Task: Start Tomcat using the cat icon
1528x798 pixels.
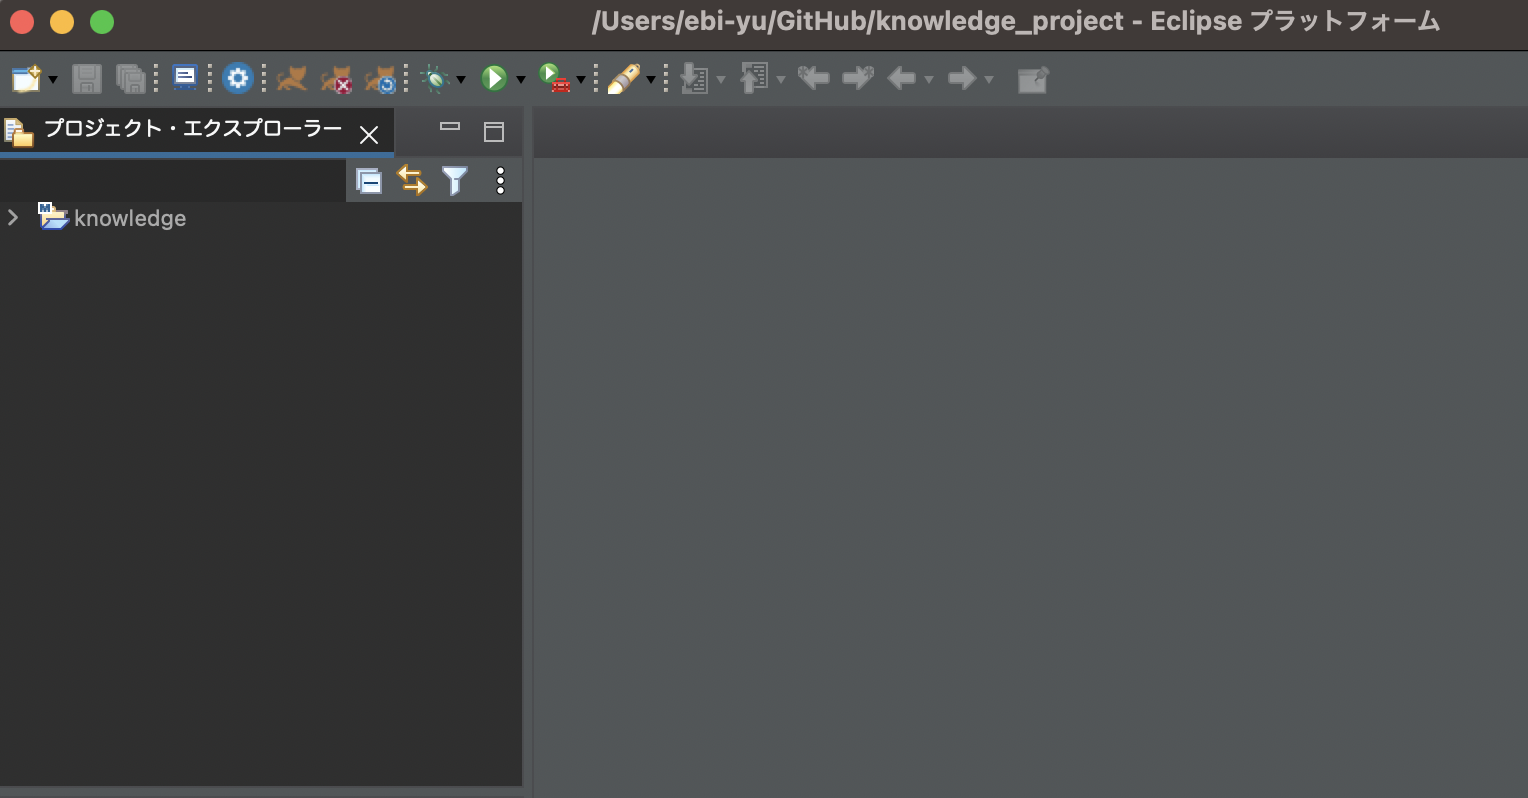Action: pos(291,78)
